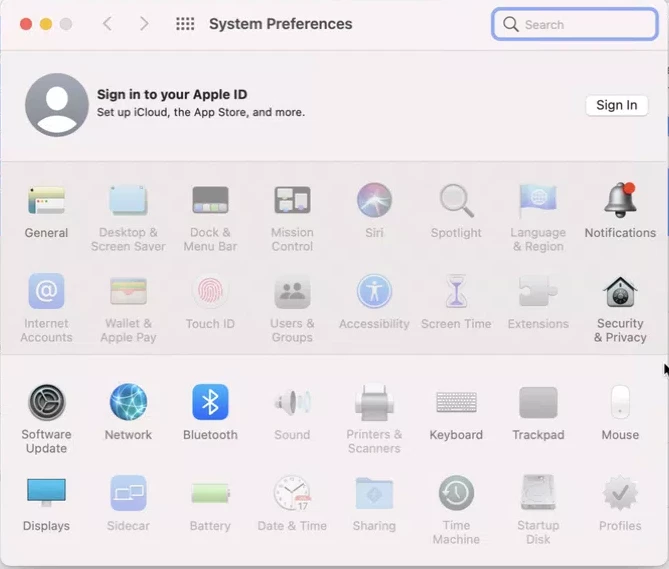Click 'Sign in to your Apple ID' heading
Screen dimensions: 669x569
pos(172,94)
